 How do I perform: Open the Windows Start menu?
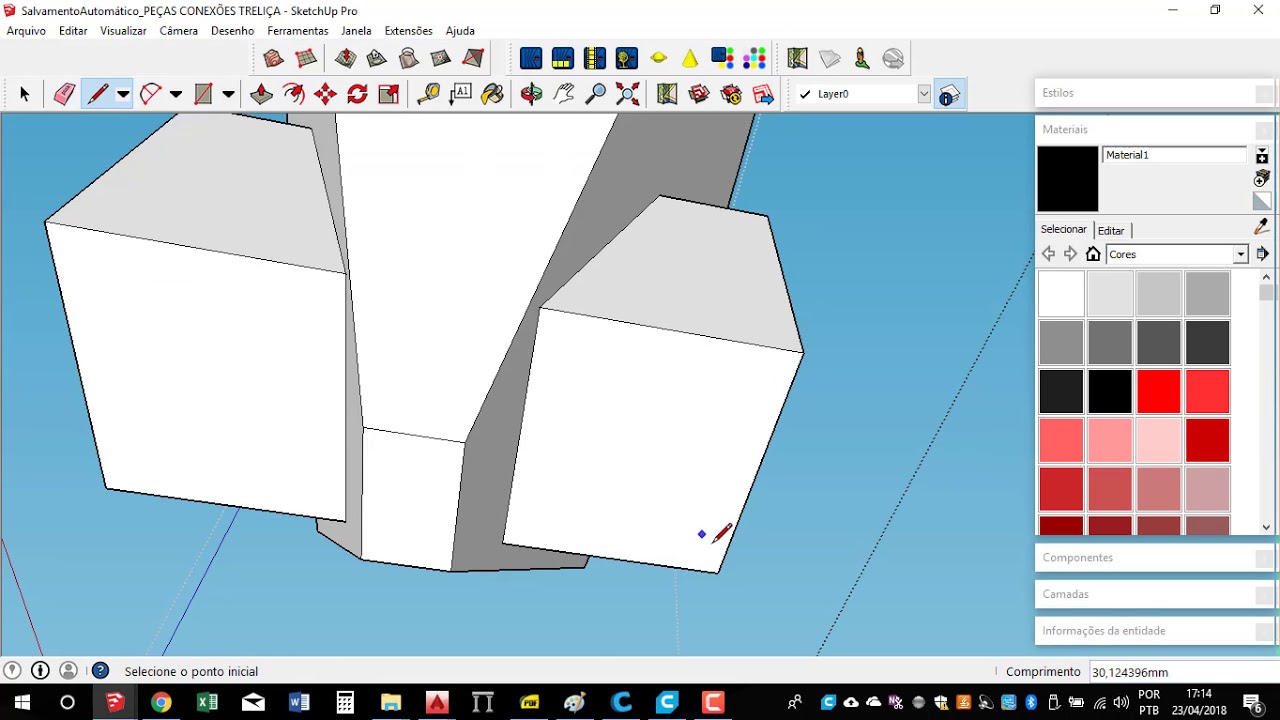coord(22,702)
